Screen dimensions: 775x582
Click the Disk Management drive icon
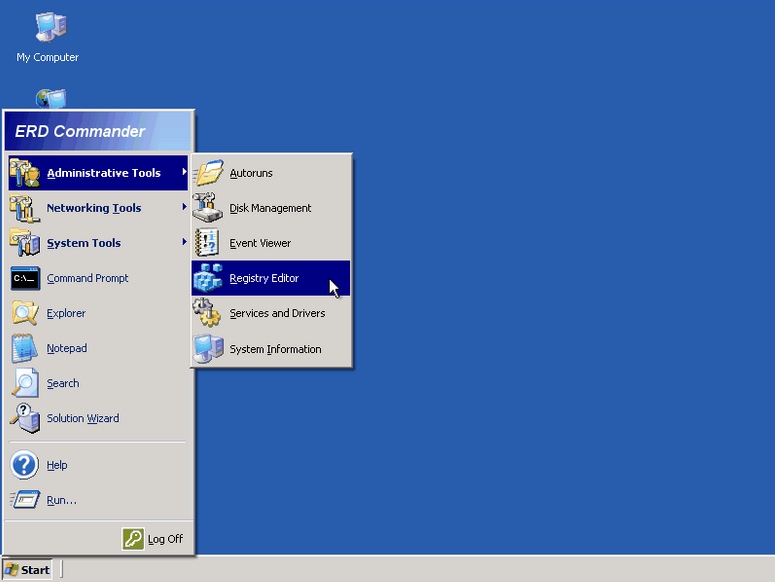[208, 208]
